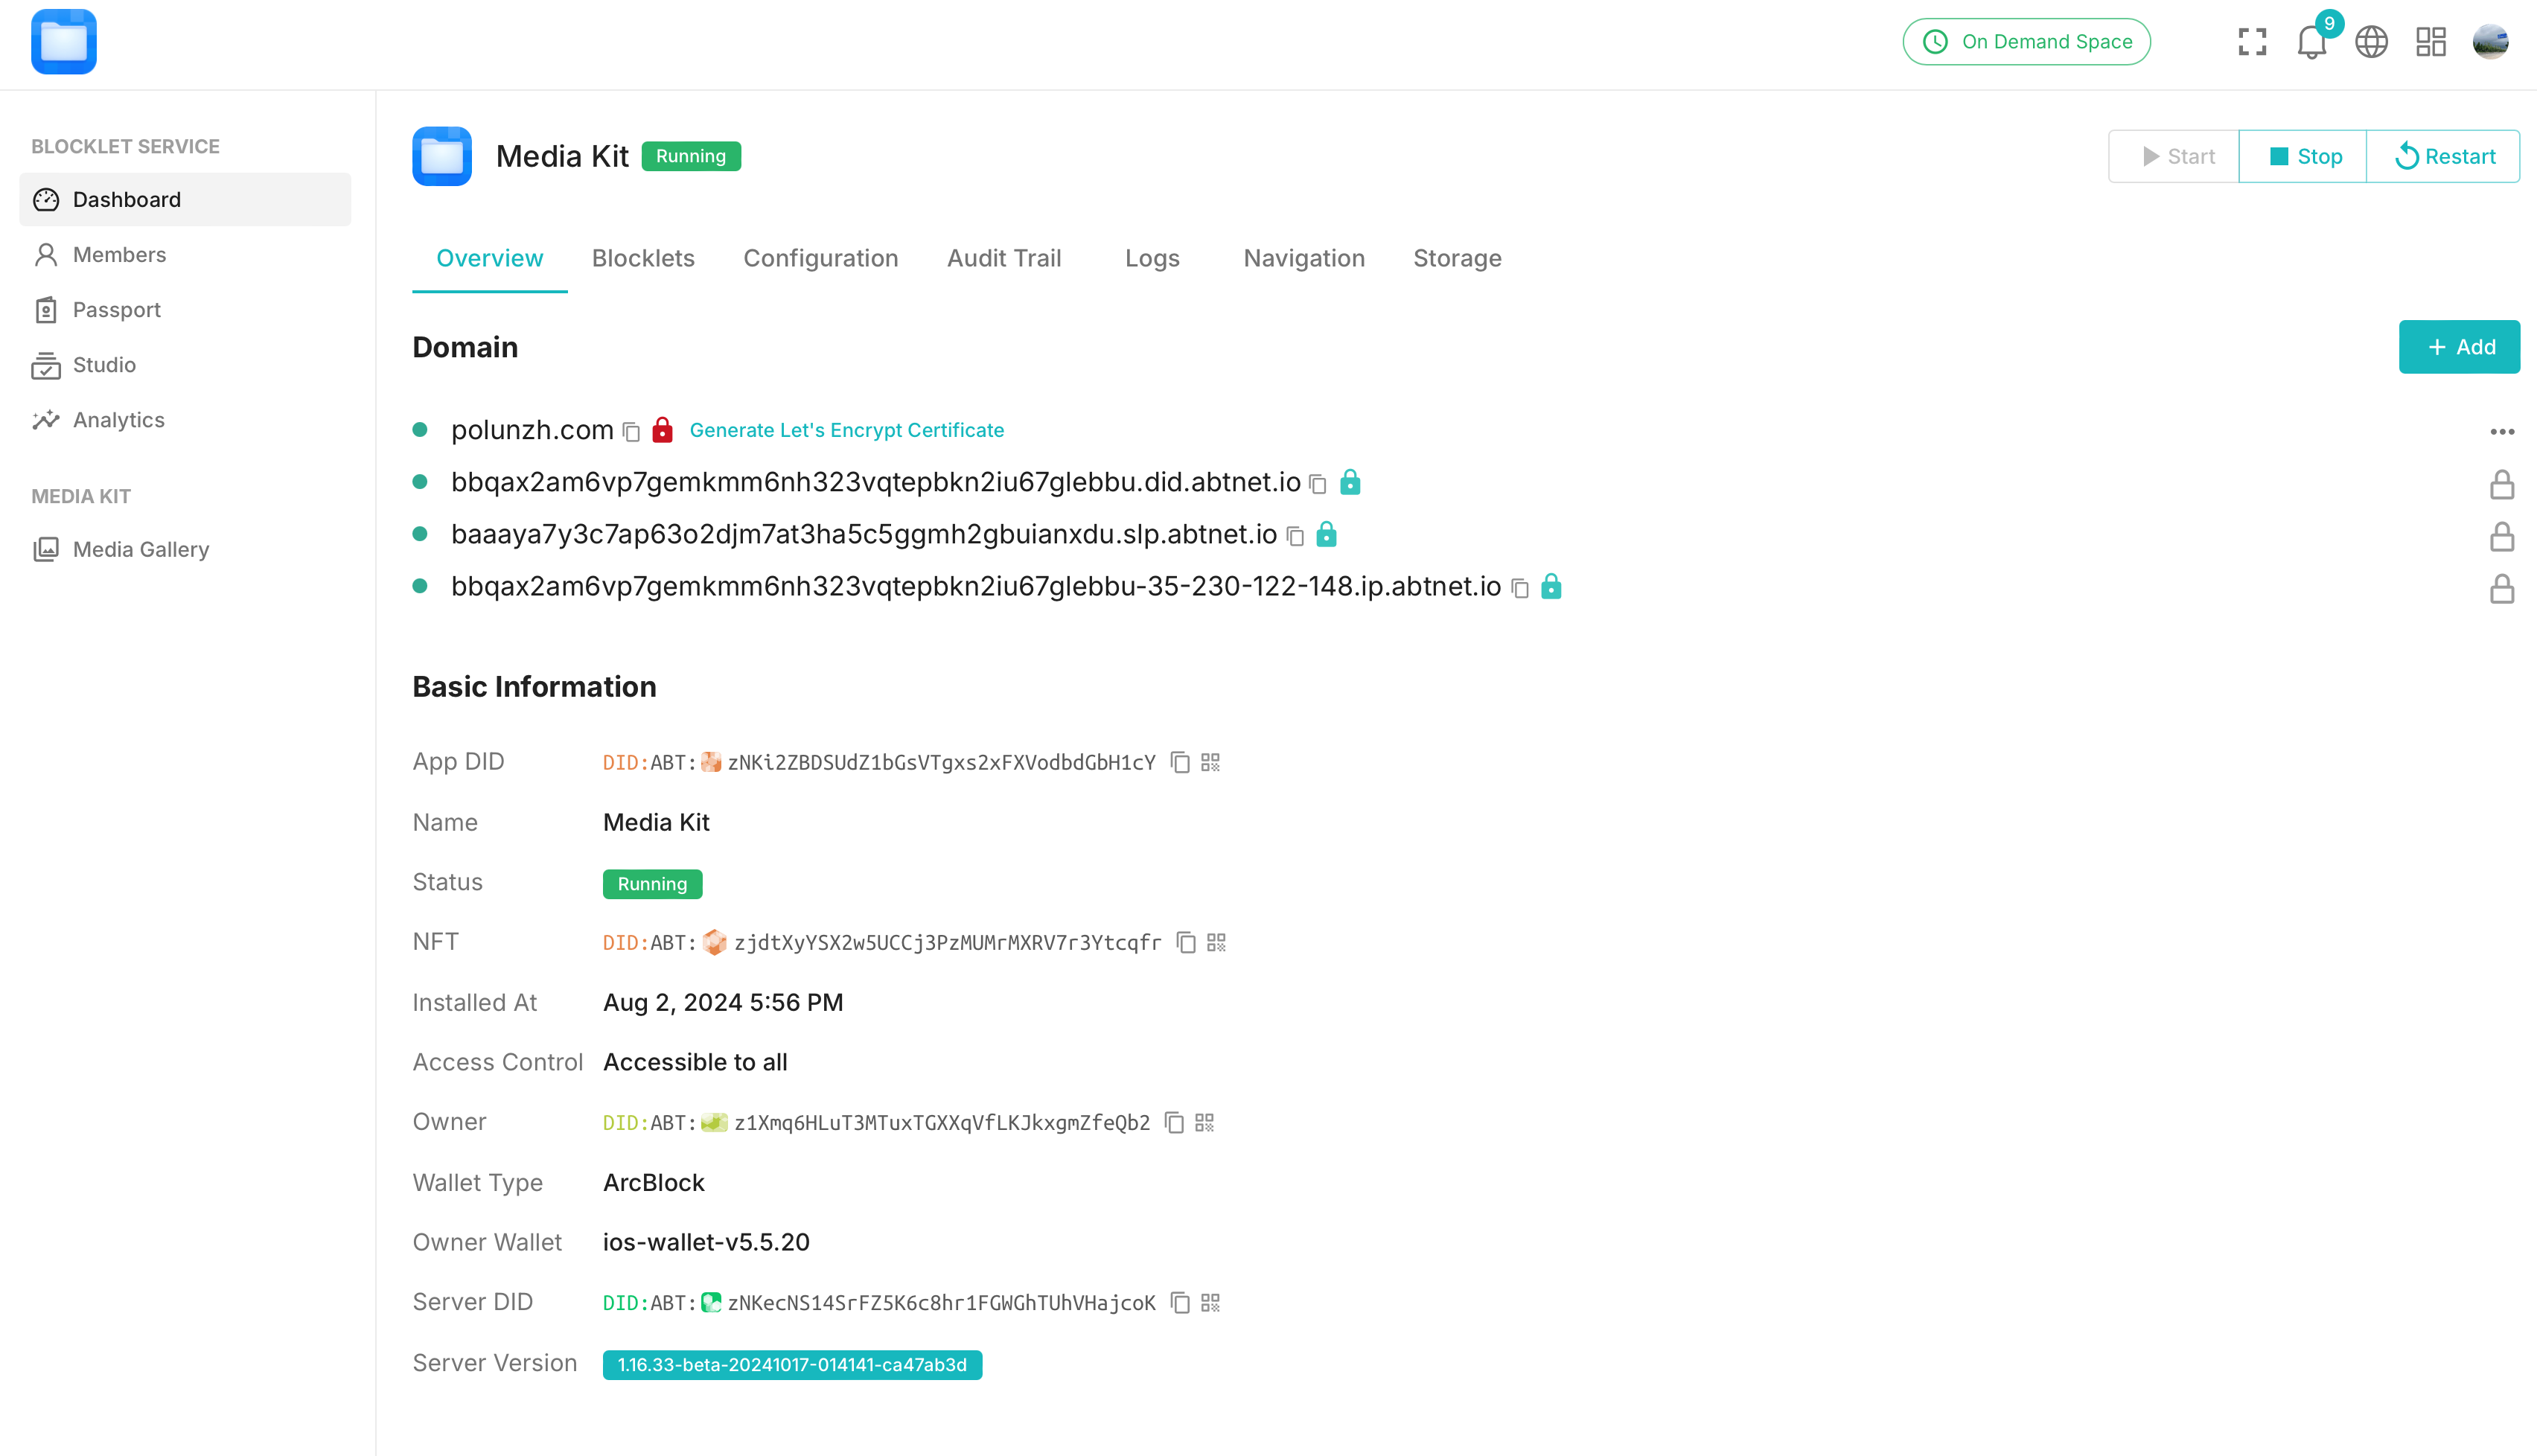Click lock icon for slp.abtnet.io row
Viewport: 2537px width, 1456px height.
tap(2501, 537)
